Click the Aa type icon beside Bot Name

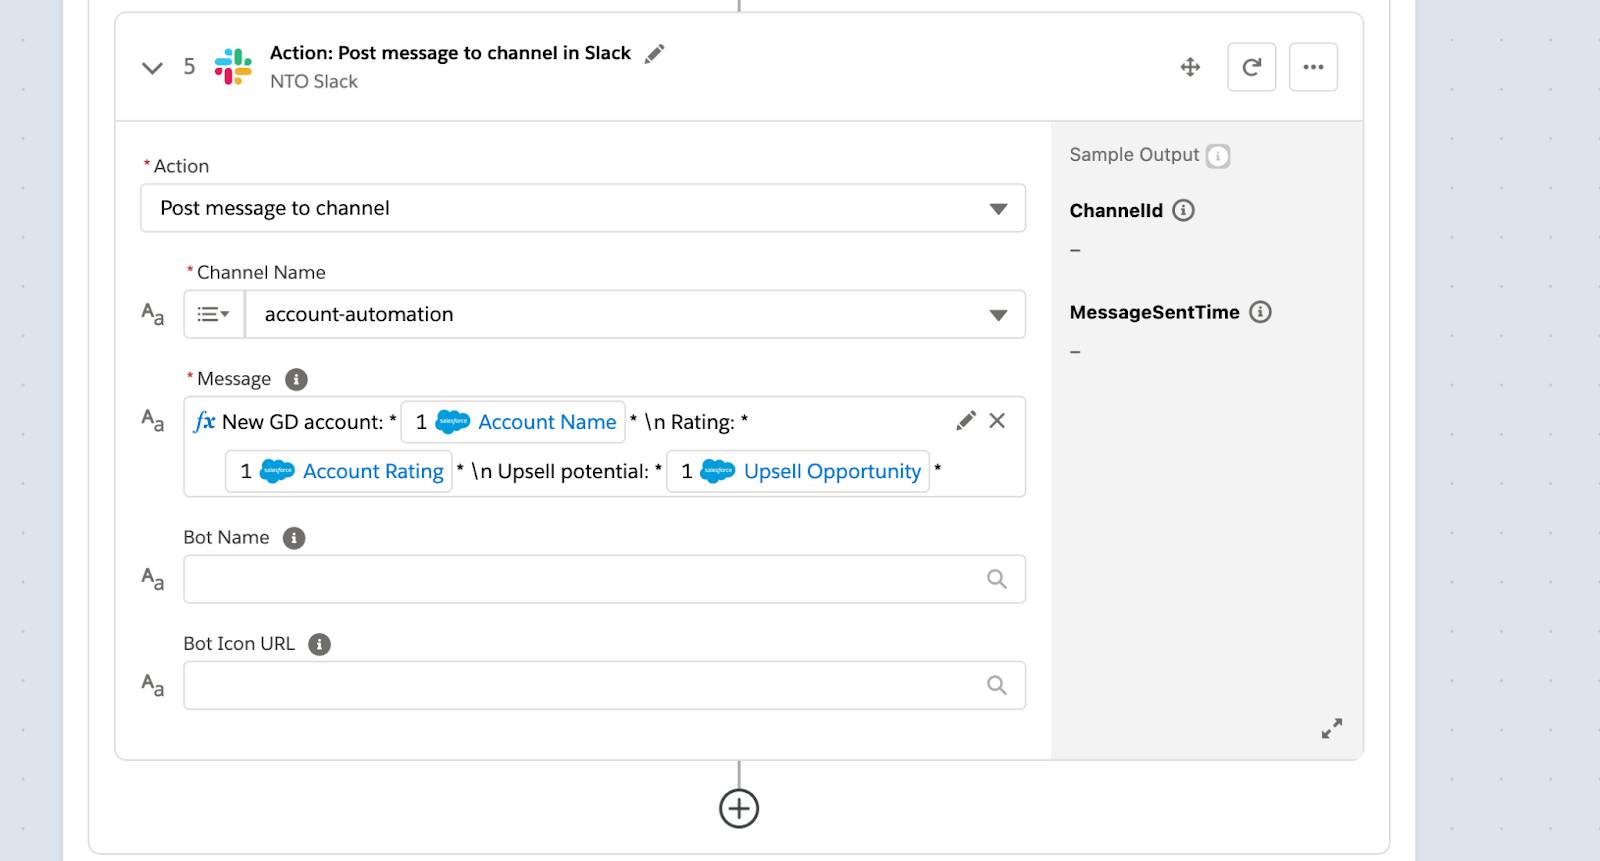coord(152,579)
